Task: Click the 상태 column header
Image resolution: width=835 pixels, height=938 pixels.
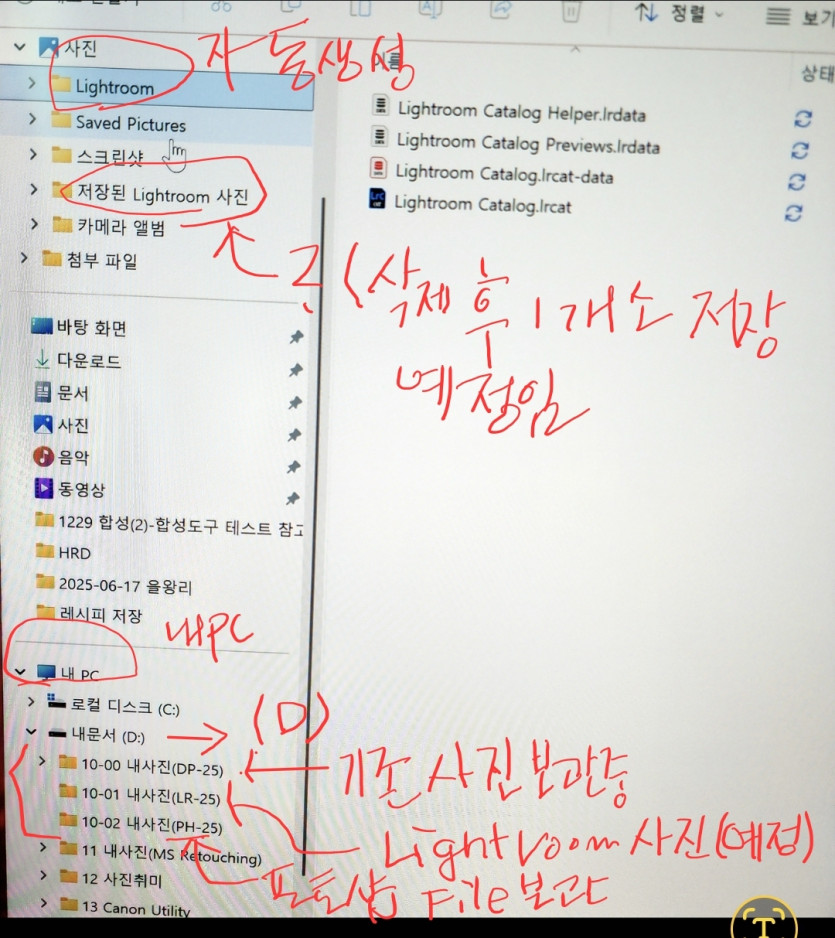Action: 818,74
